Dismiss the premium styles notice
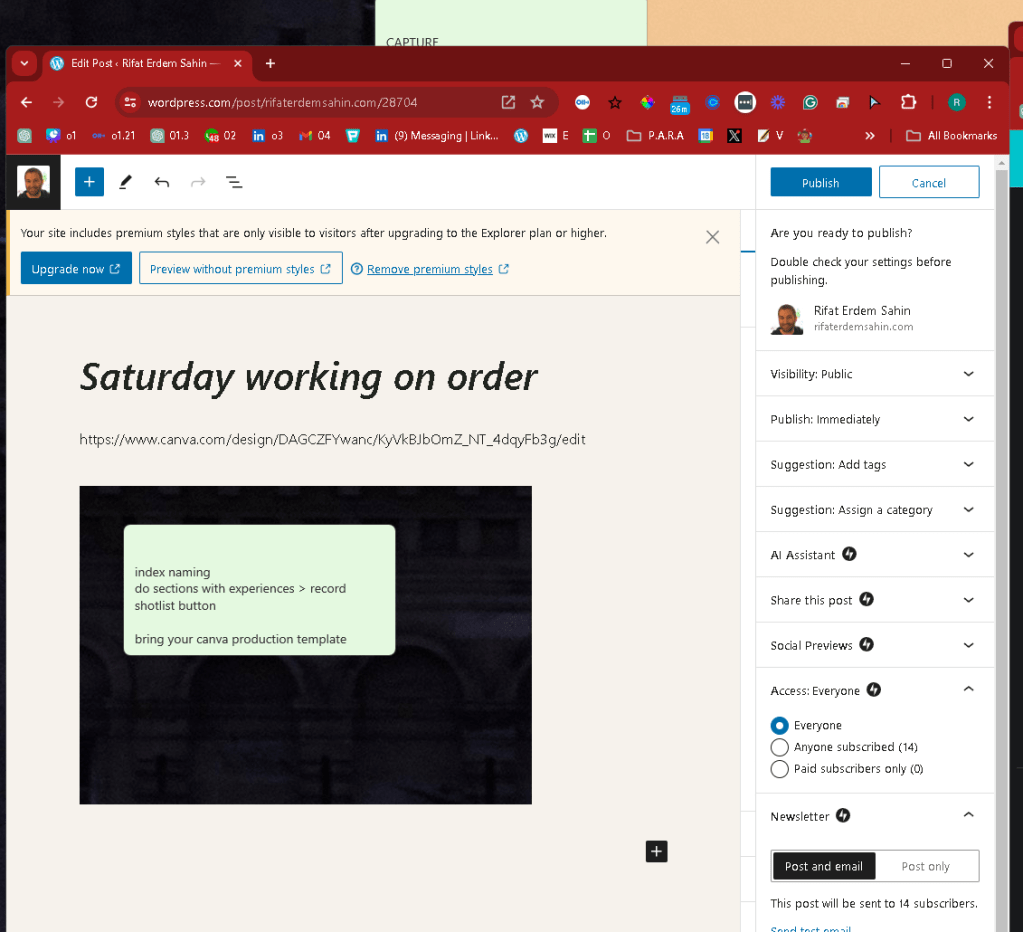This screenshot has width=1023, height=932. (x=712, y=237)
